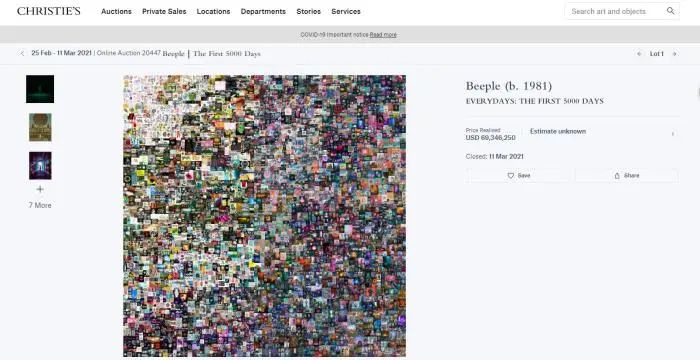Viewport: 700px width, 360px height.
Task: Open the Auctions menu
Action: tap(116, 12)
